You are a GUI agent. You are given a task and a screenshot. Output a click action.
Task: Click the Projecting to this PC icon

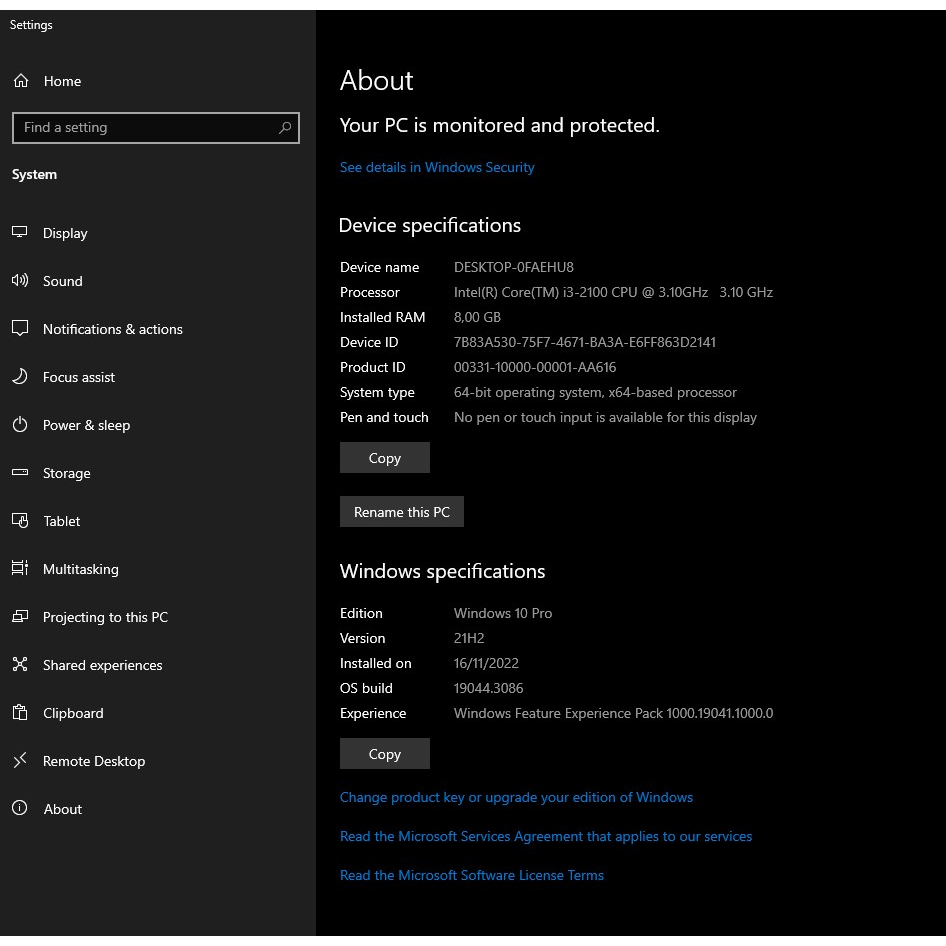pos(20,617)
